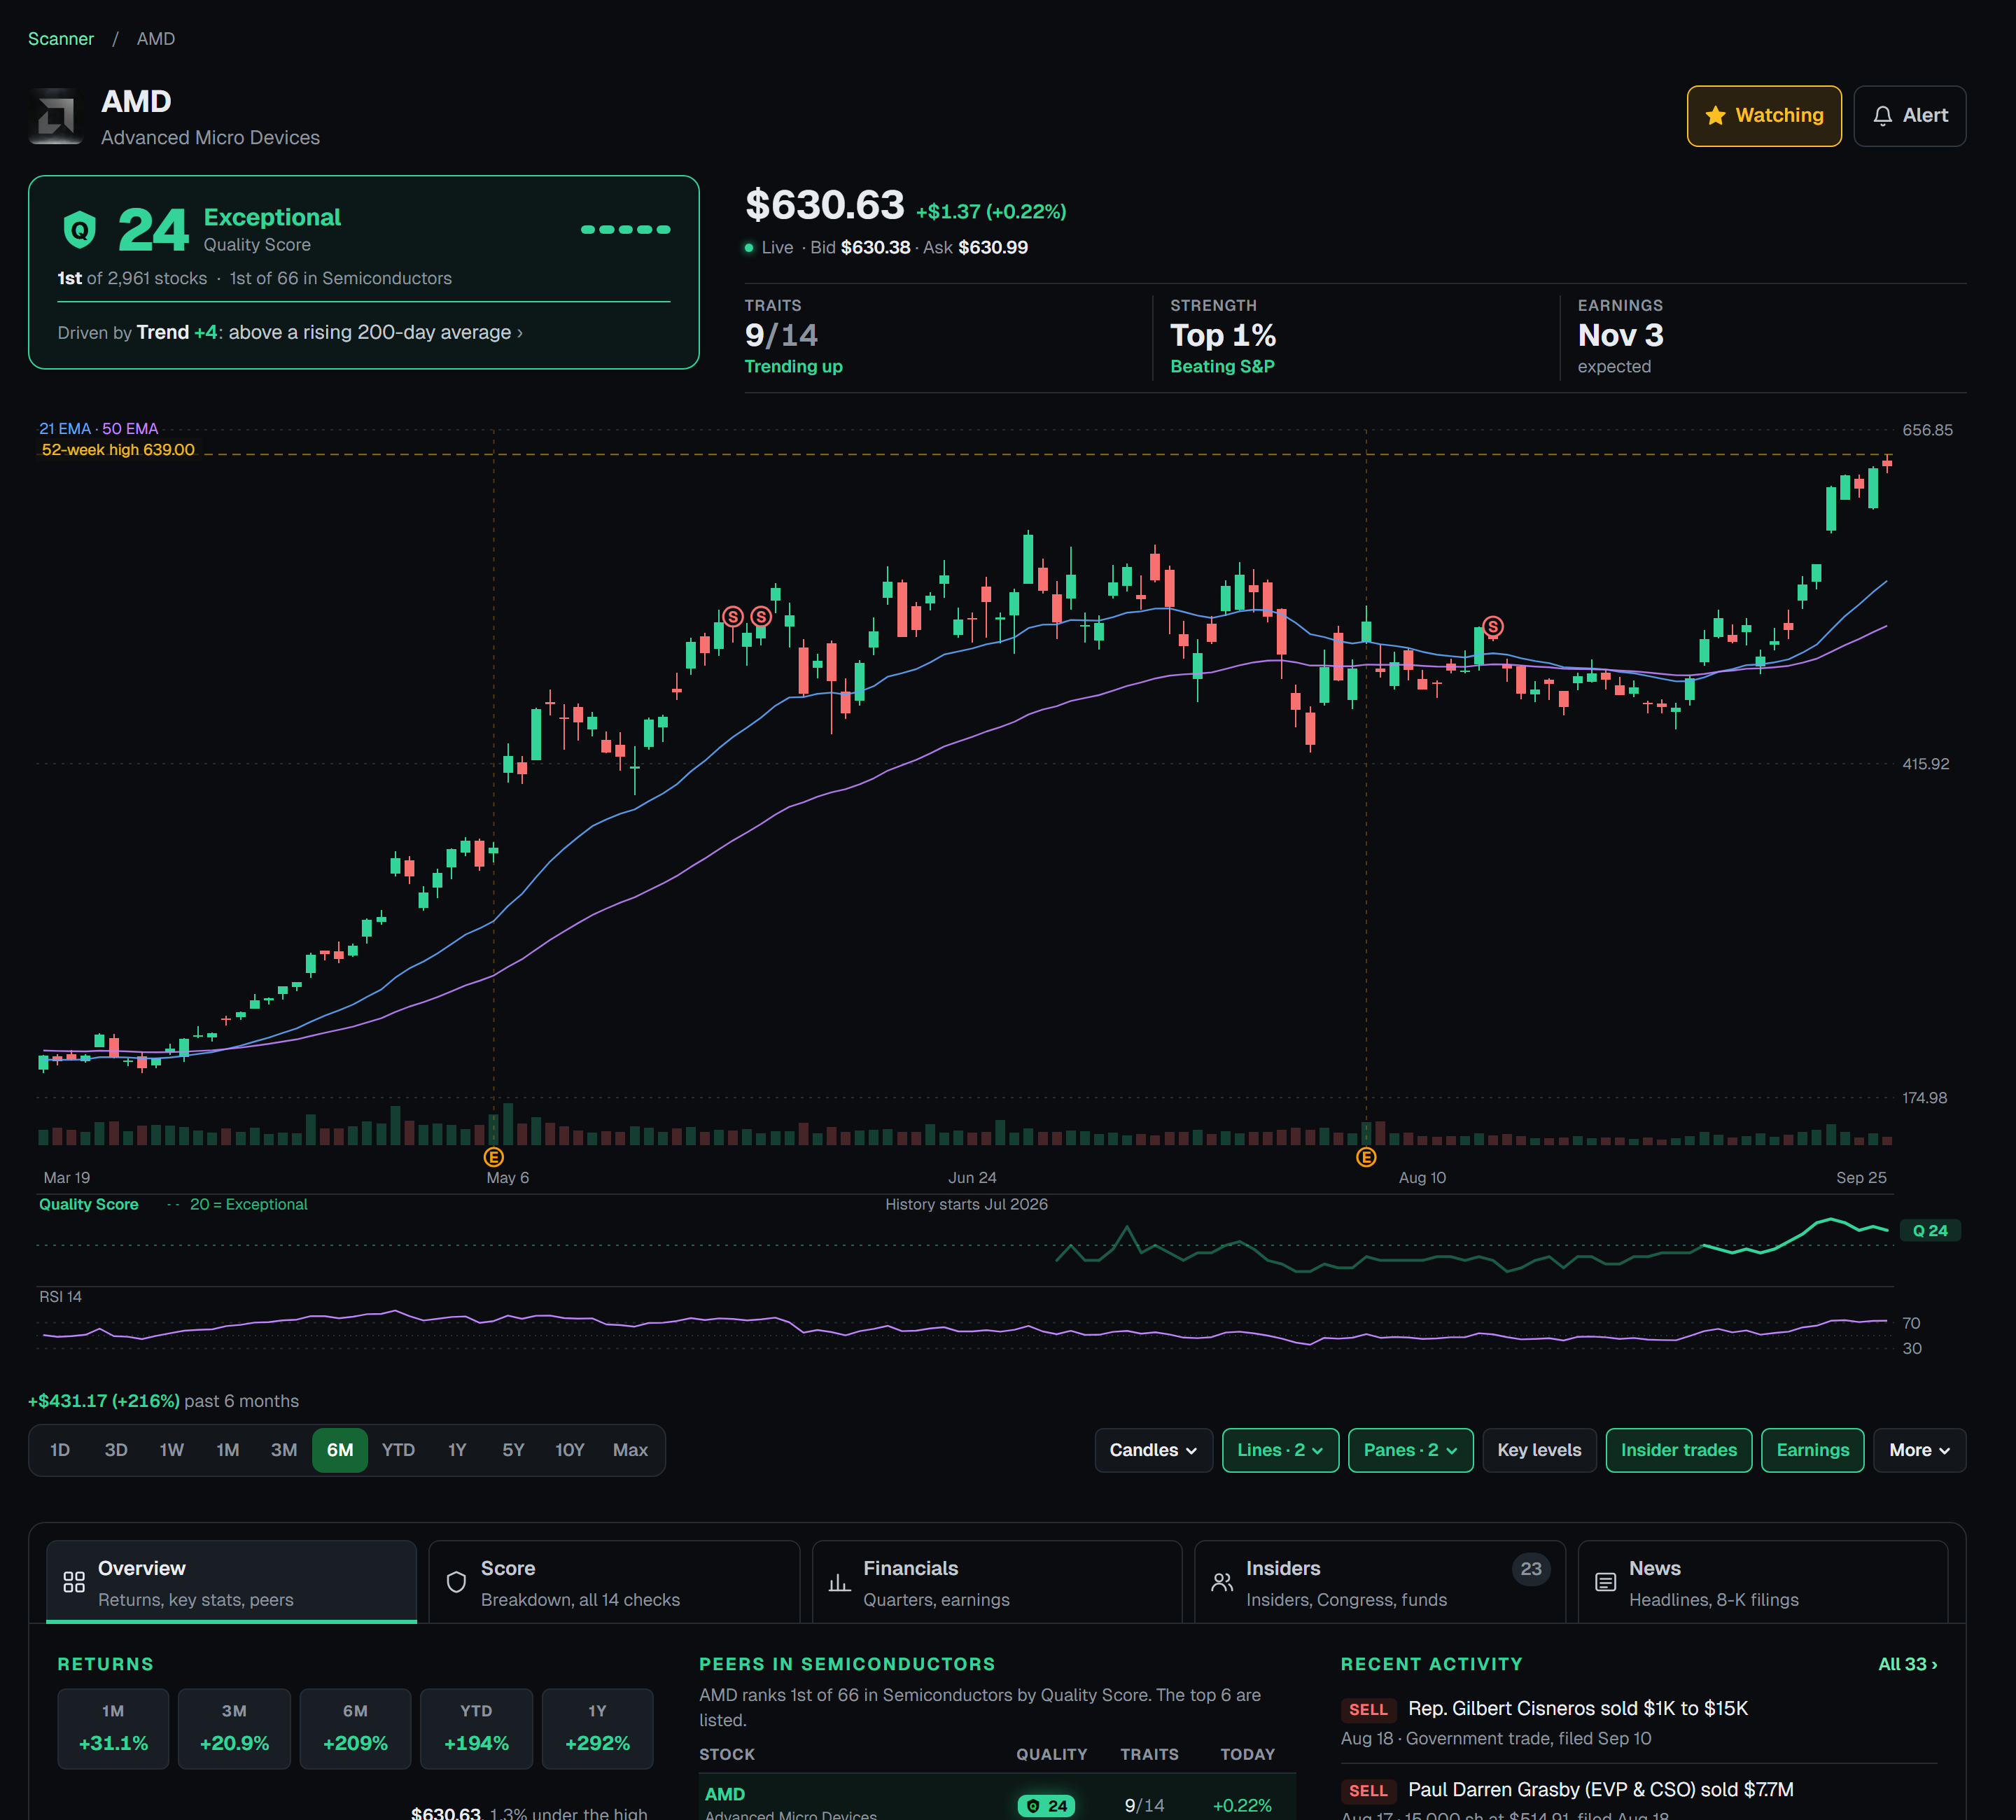
Task: Select the 1Y time range
Action: click(x=457, y=1450)
